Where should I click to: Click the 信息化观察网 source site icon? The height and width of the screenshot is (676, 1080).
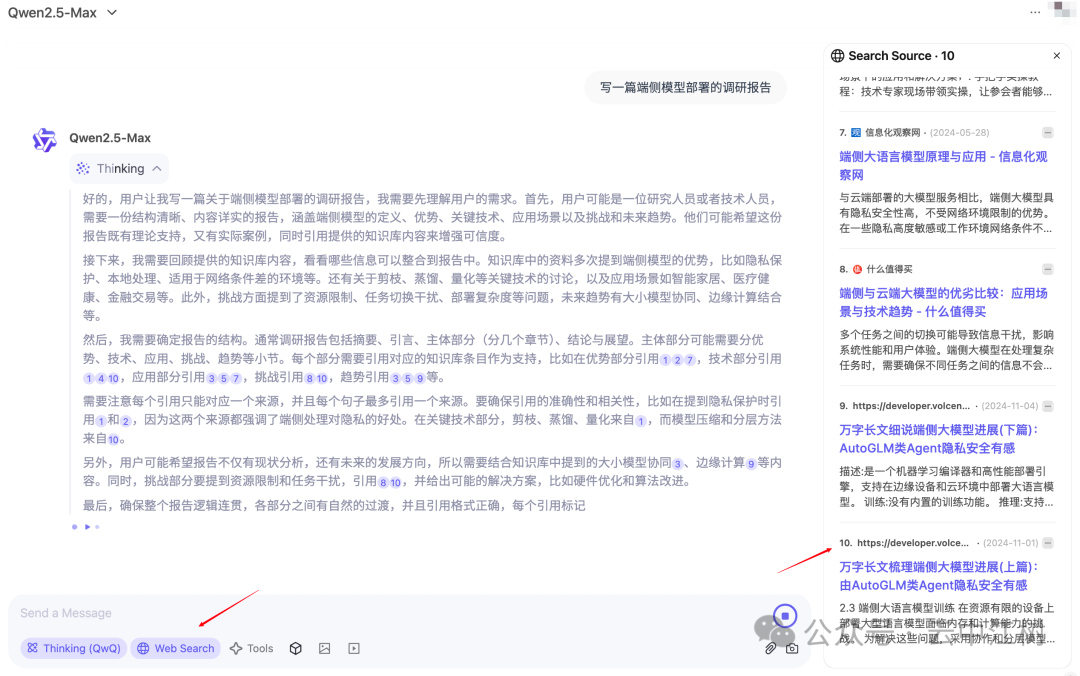point(856,132)
